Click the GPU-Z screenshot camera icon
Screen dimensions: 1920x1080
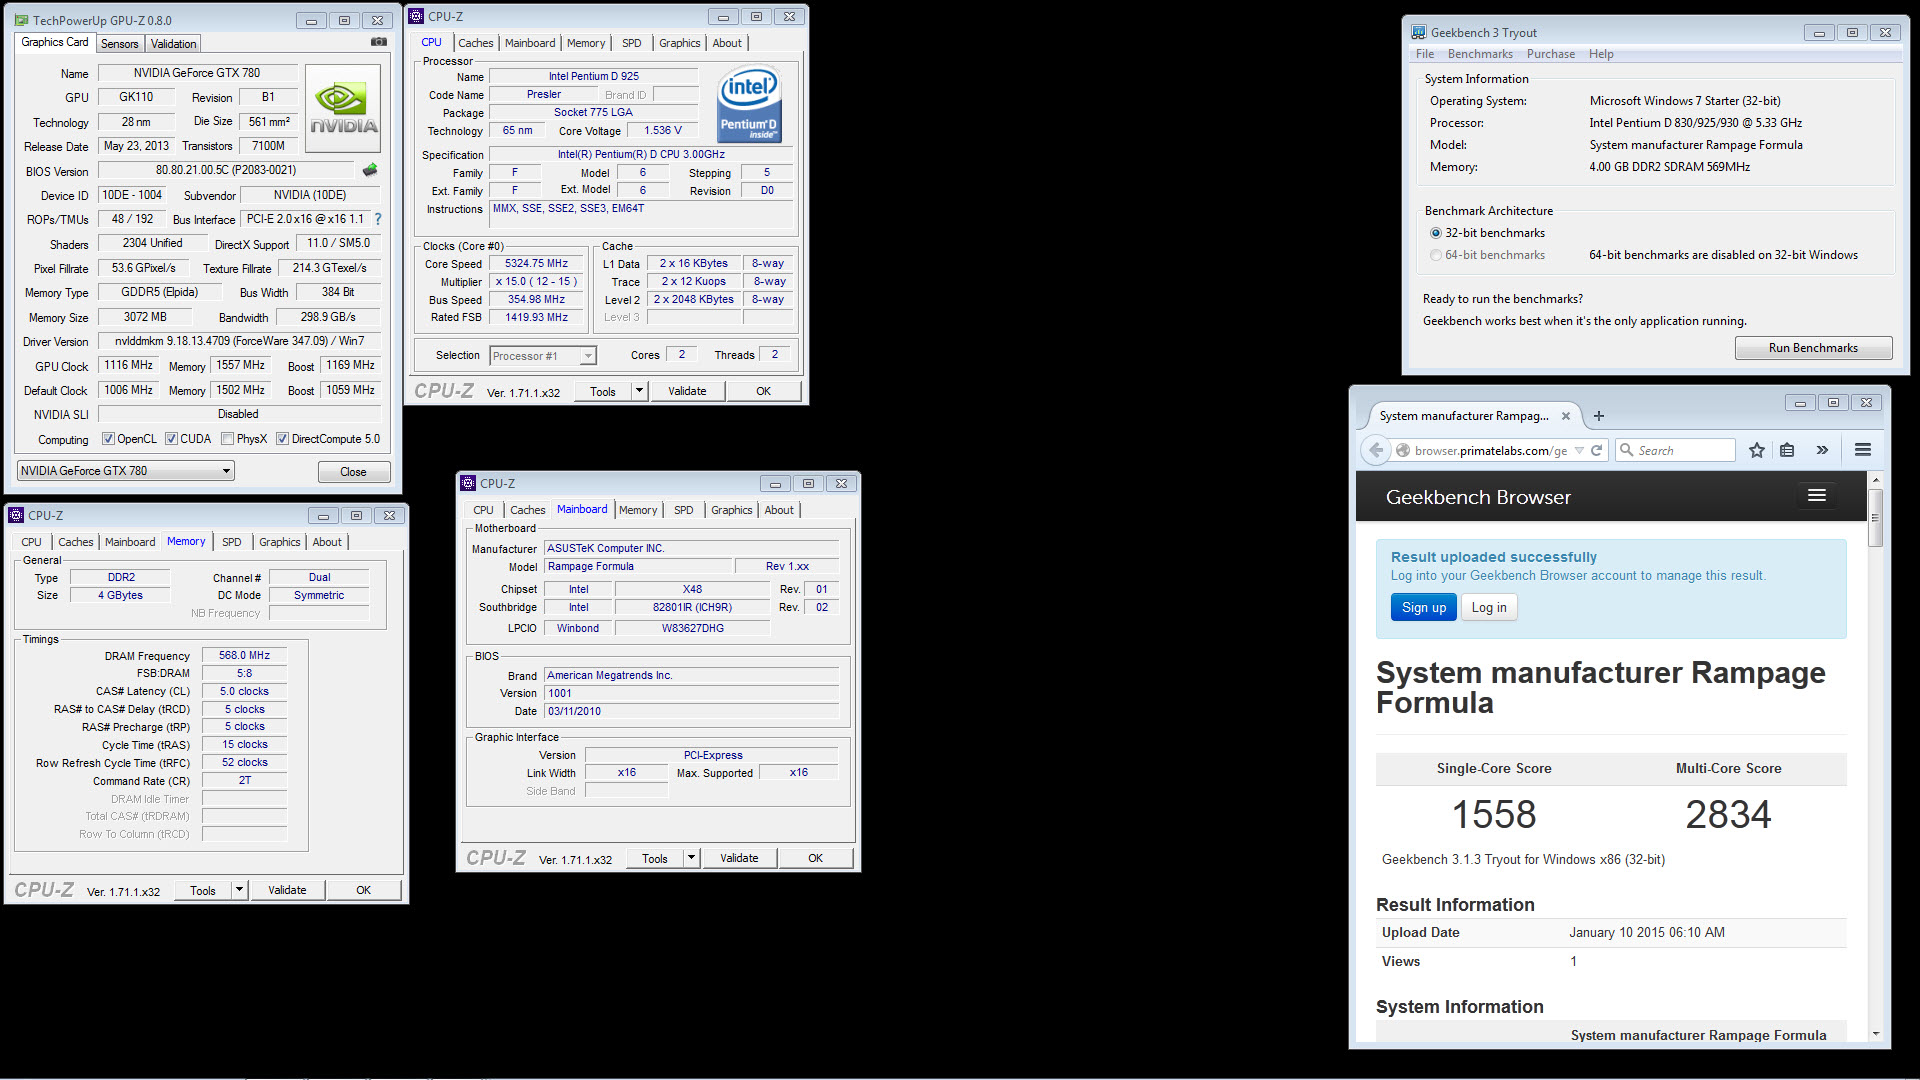tap(379, 42)
